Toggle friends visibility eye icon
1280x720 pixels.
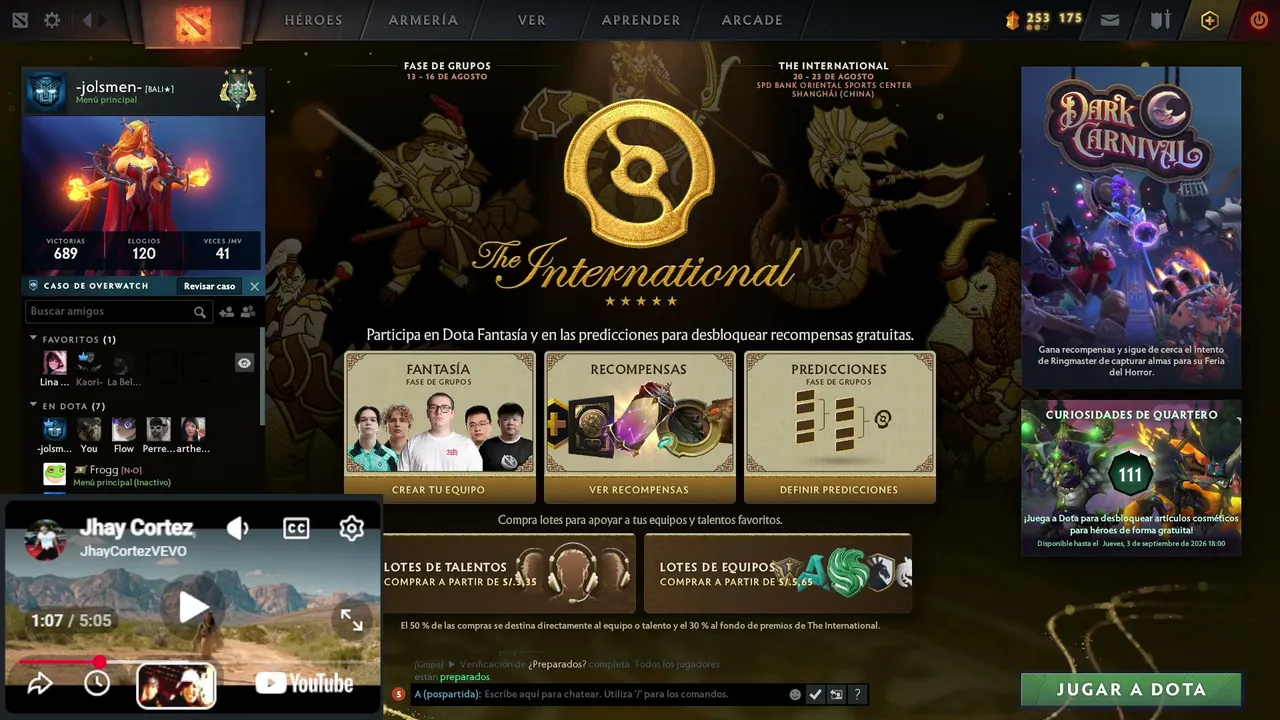click(x=244, y=363)
